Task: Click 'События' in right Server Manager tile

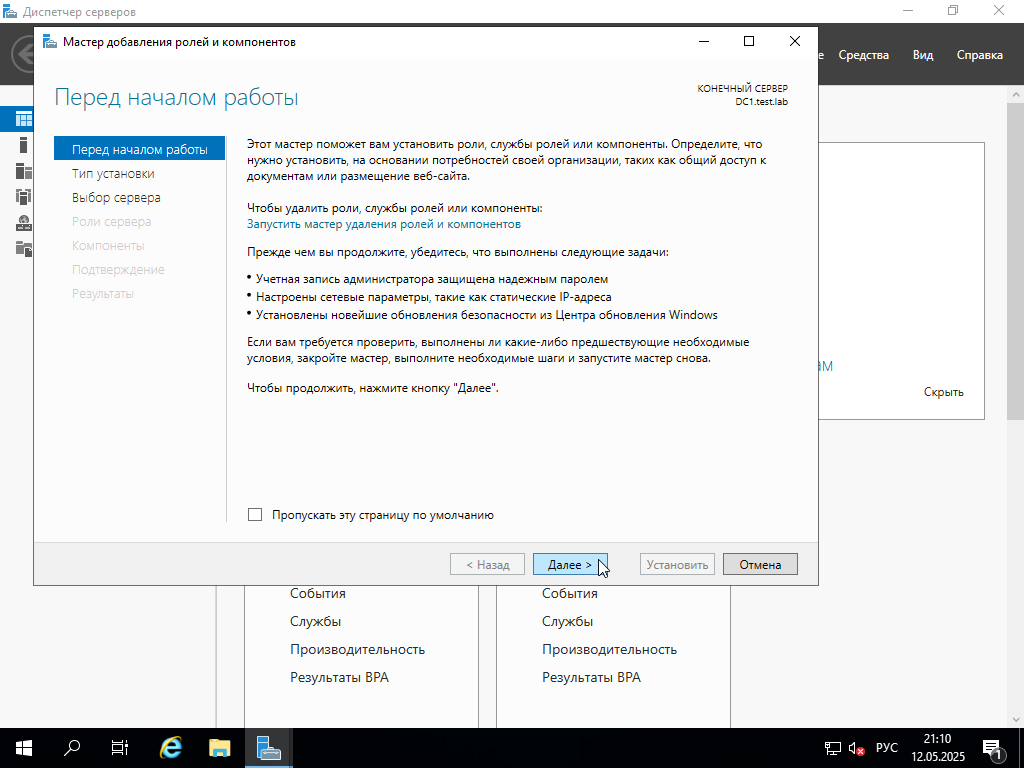Action: coord(569,593)
